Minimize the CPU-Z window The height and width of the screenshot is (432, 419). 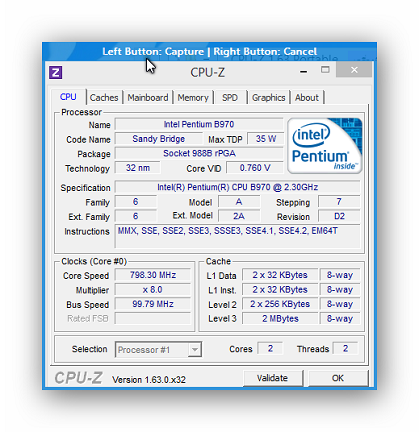click(x=303, y=71)
